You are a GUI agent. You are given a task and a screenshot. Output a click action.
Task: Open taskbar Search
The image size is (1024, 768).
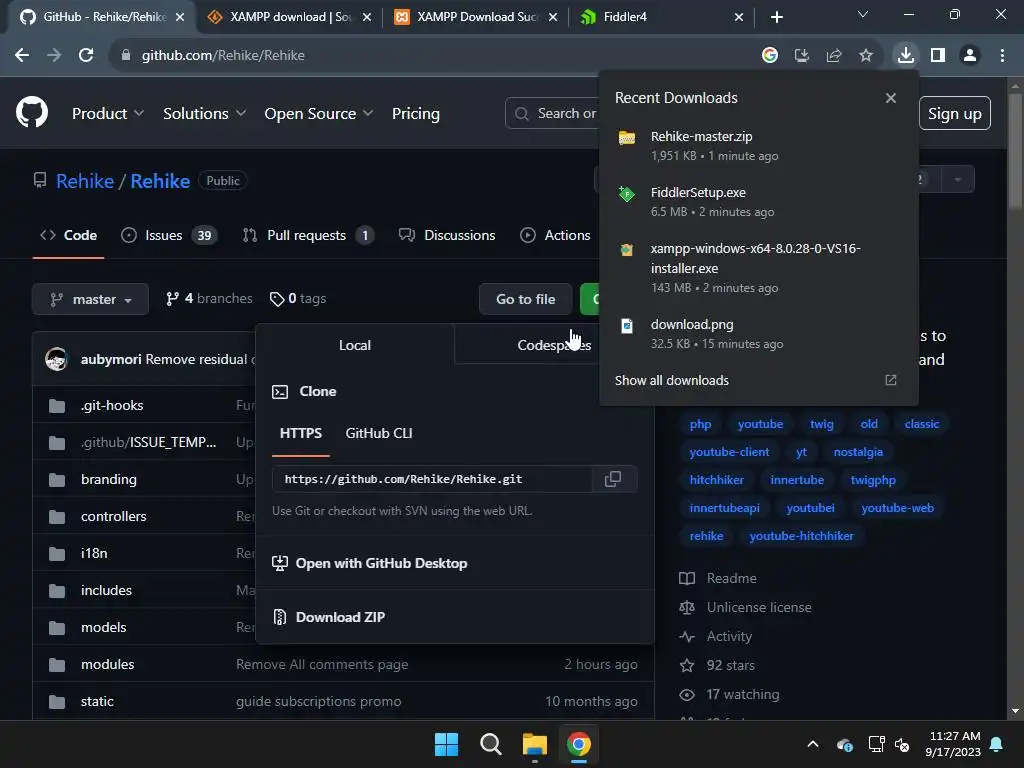click(490, 744)
